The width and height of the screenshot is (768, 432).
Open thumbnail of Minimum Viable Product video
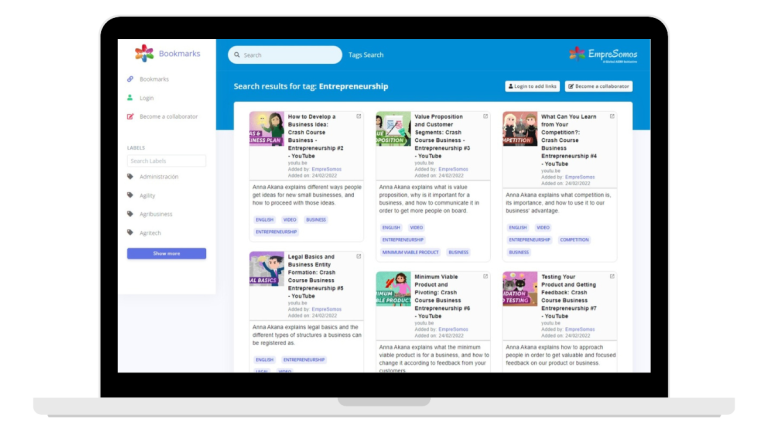click(393, 289)
